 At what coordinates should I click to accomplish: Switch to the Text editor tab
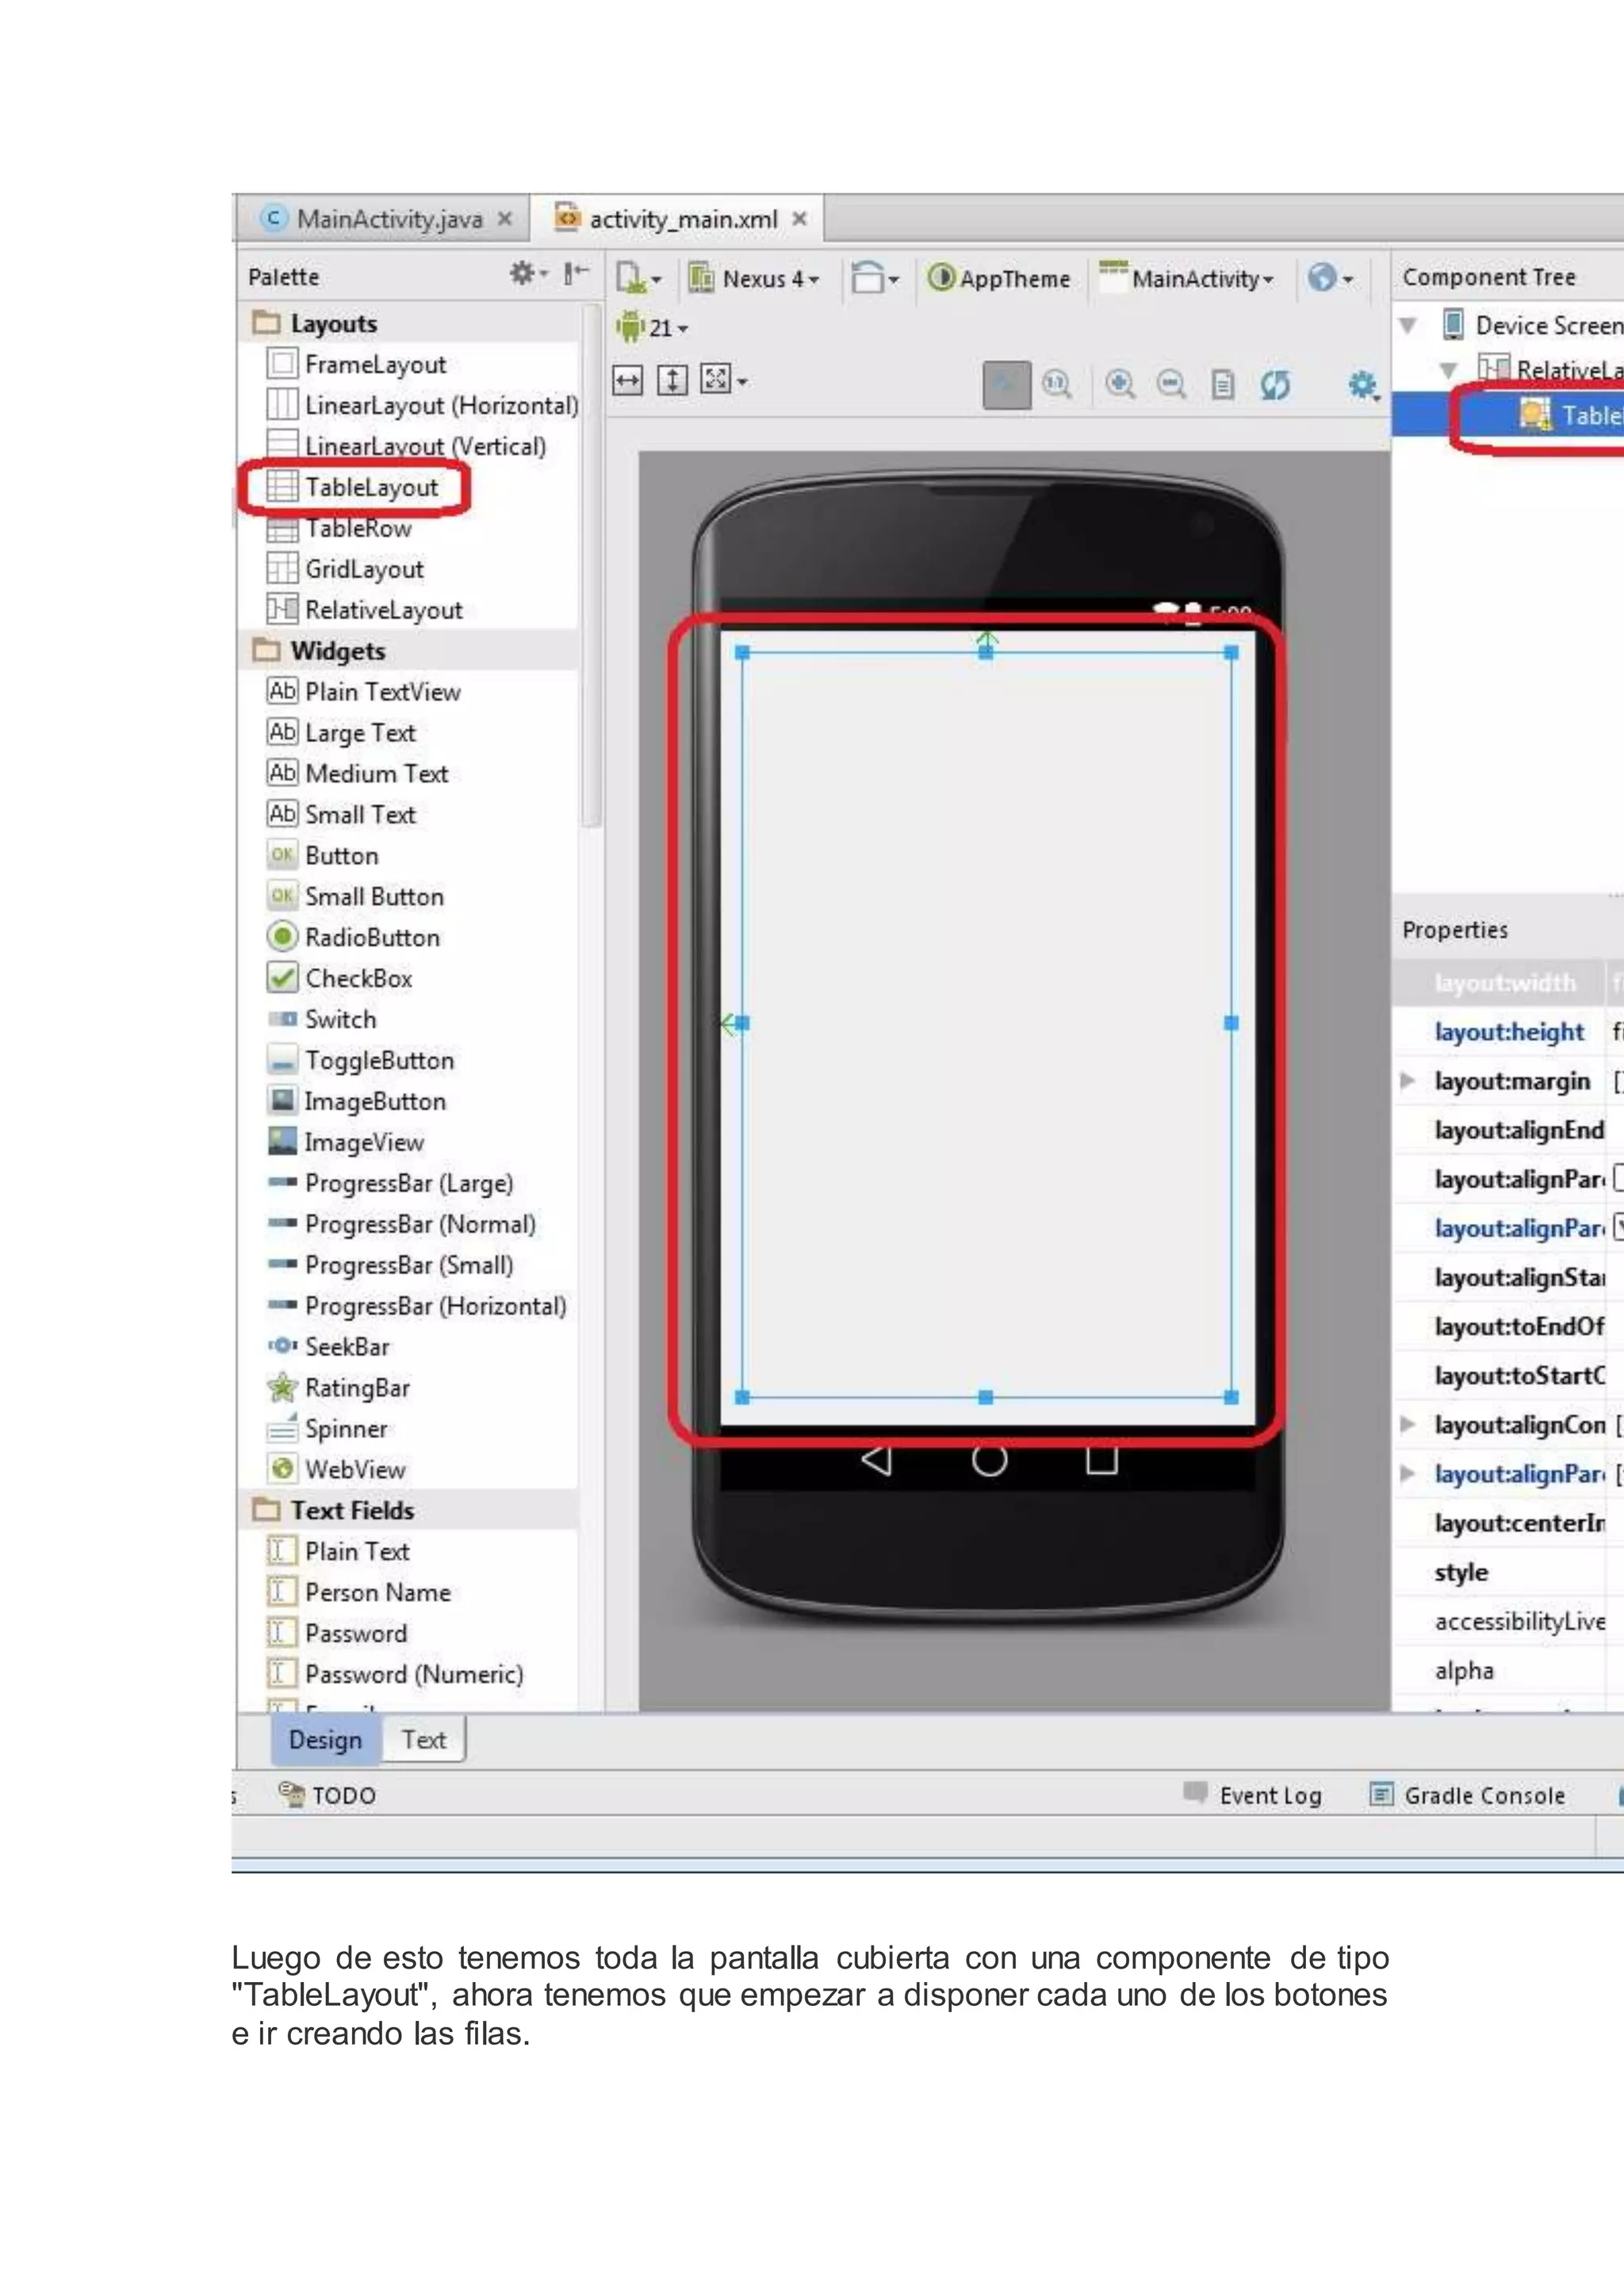point(424,1741)
